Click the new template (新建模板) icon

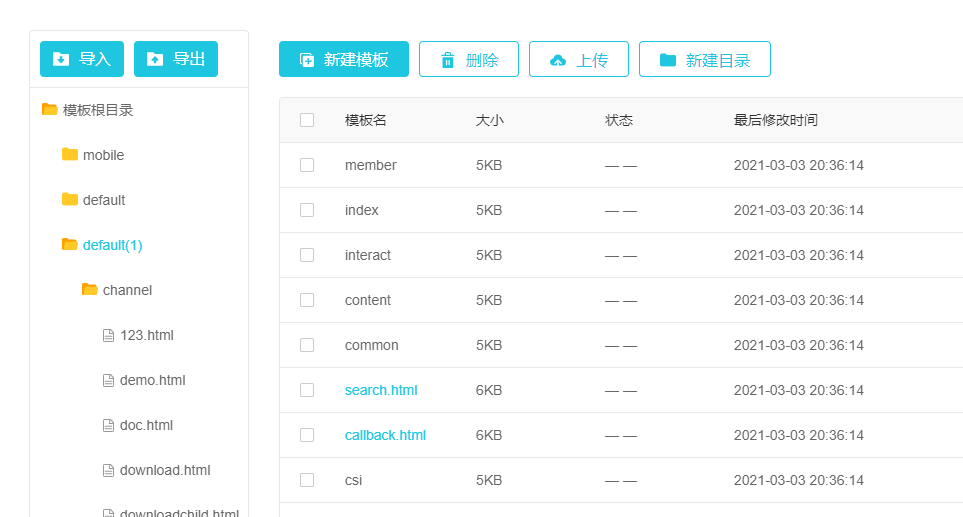click(x=307, y=60)
